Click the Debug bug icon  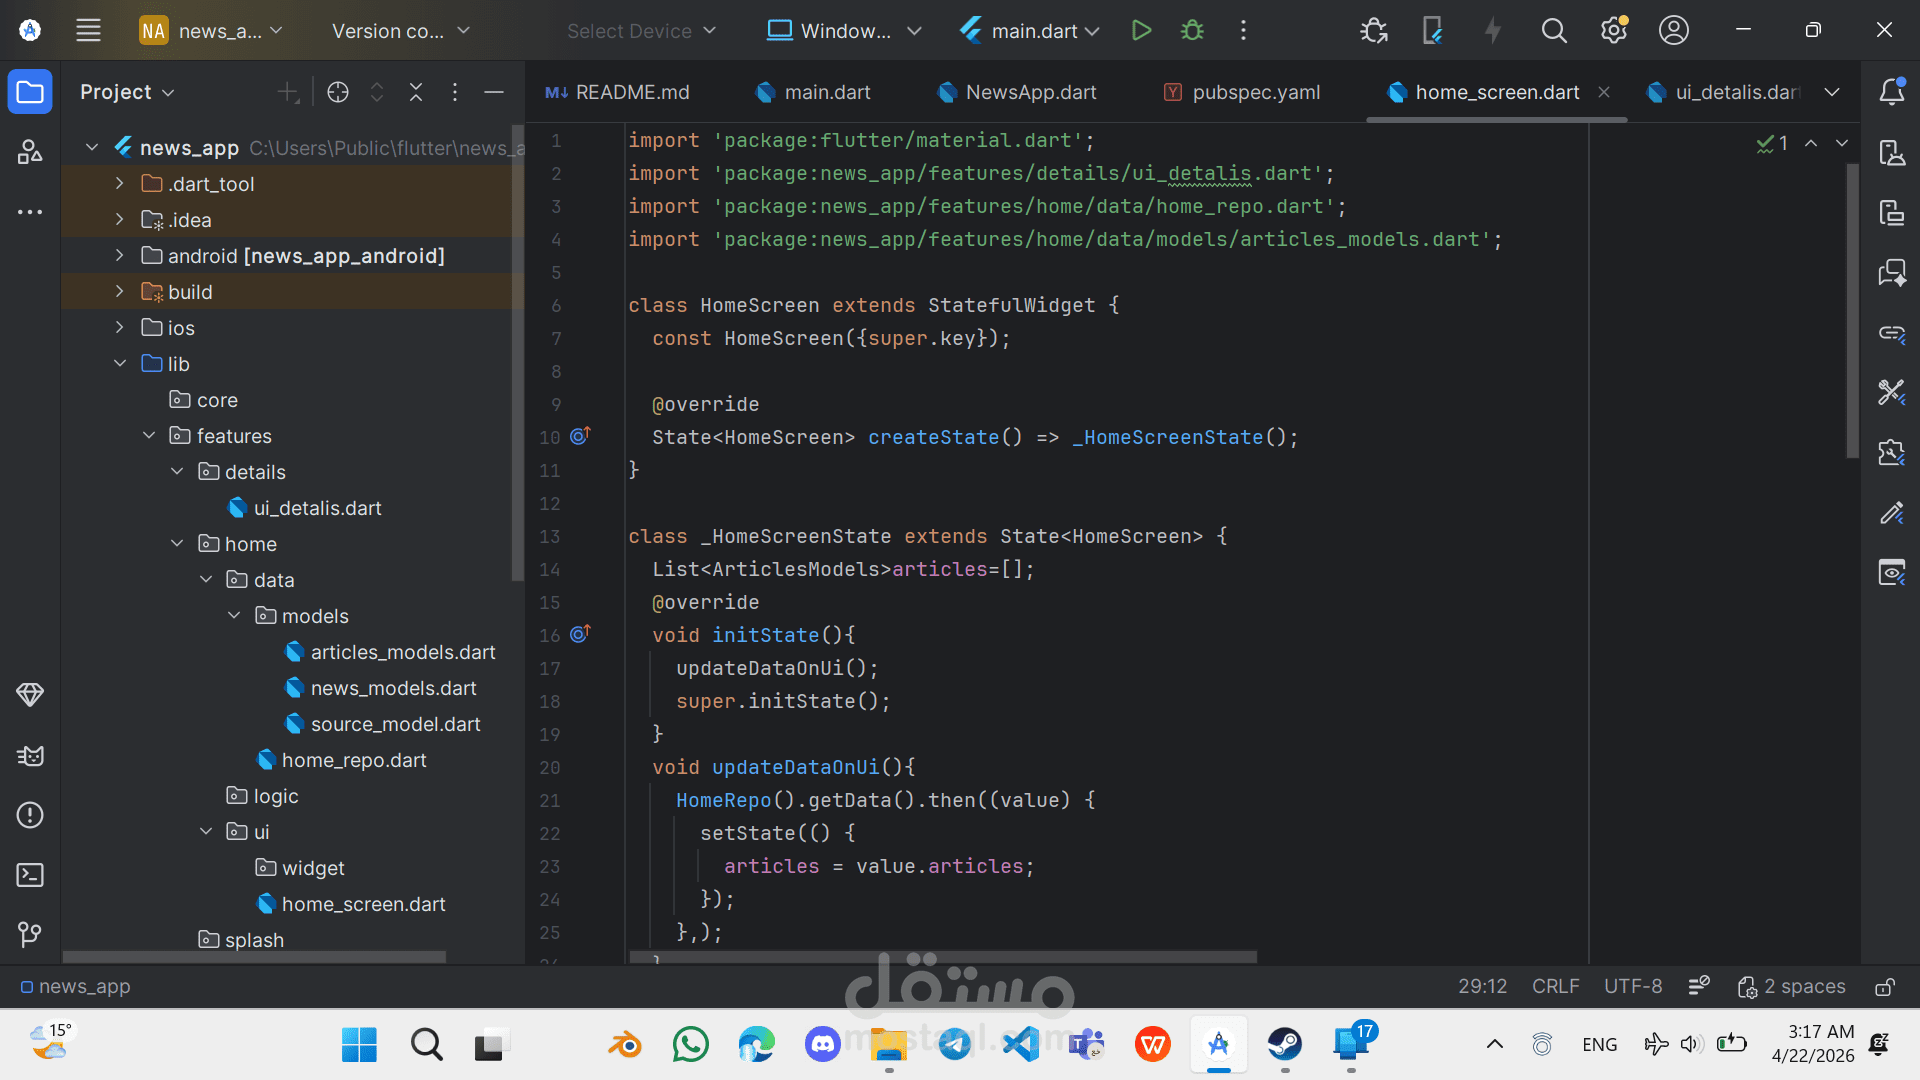[1192, 31]
